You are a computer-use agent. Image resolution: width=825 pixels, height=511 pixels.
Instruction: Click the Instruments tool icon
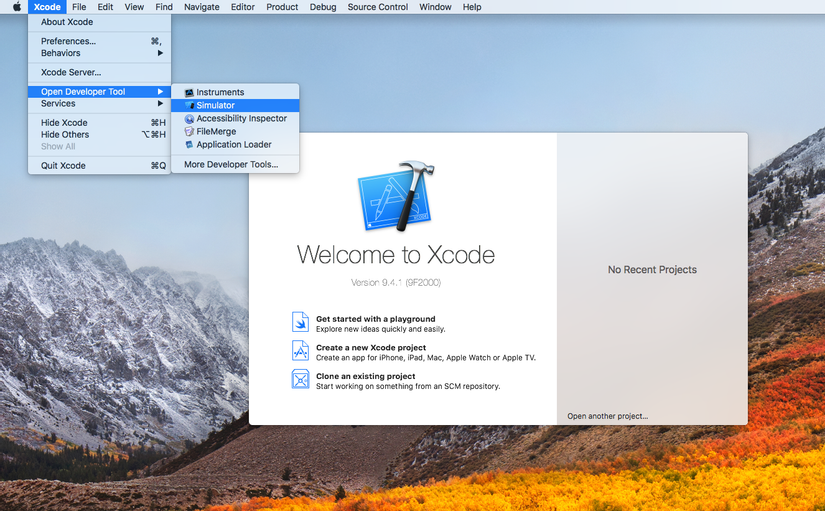tap(189, 92)
